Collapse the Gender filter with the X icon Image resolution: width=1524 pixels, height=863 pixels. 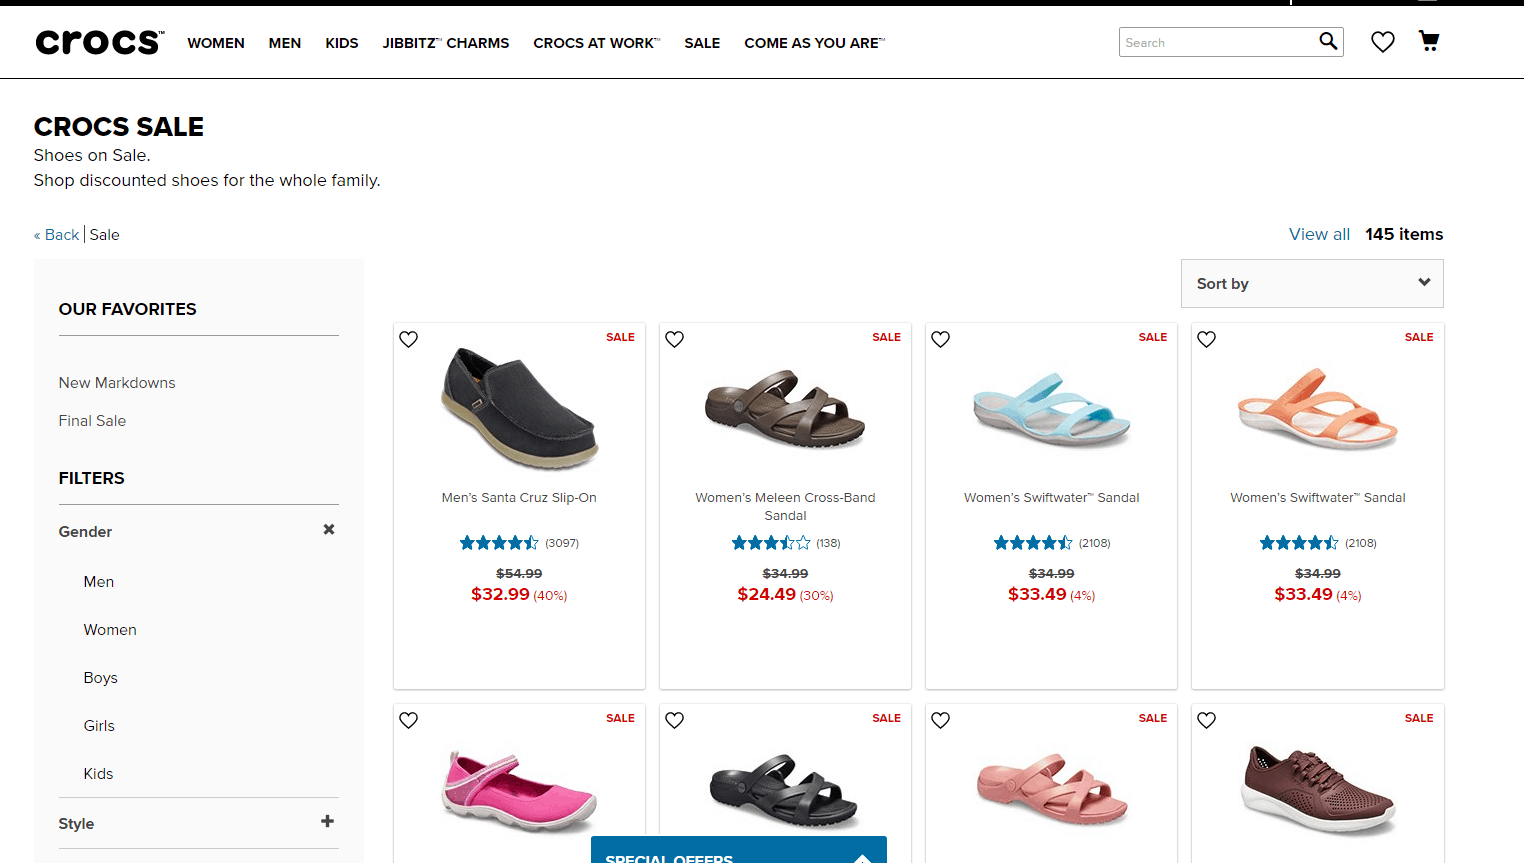point(328,529)
